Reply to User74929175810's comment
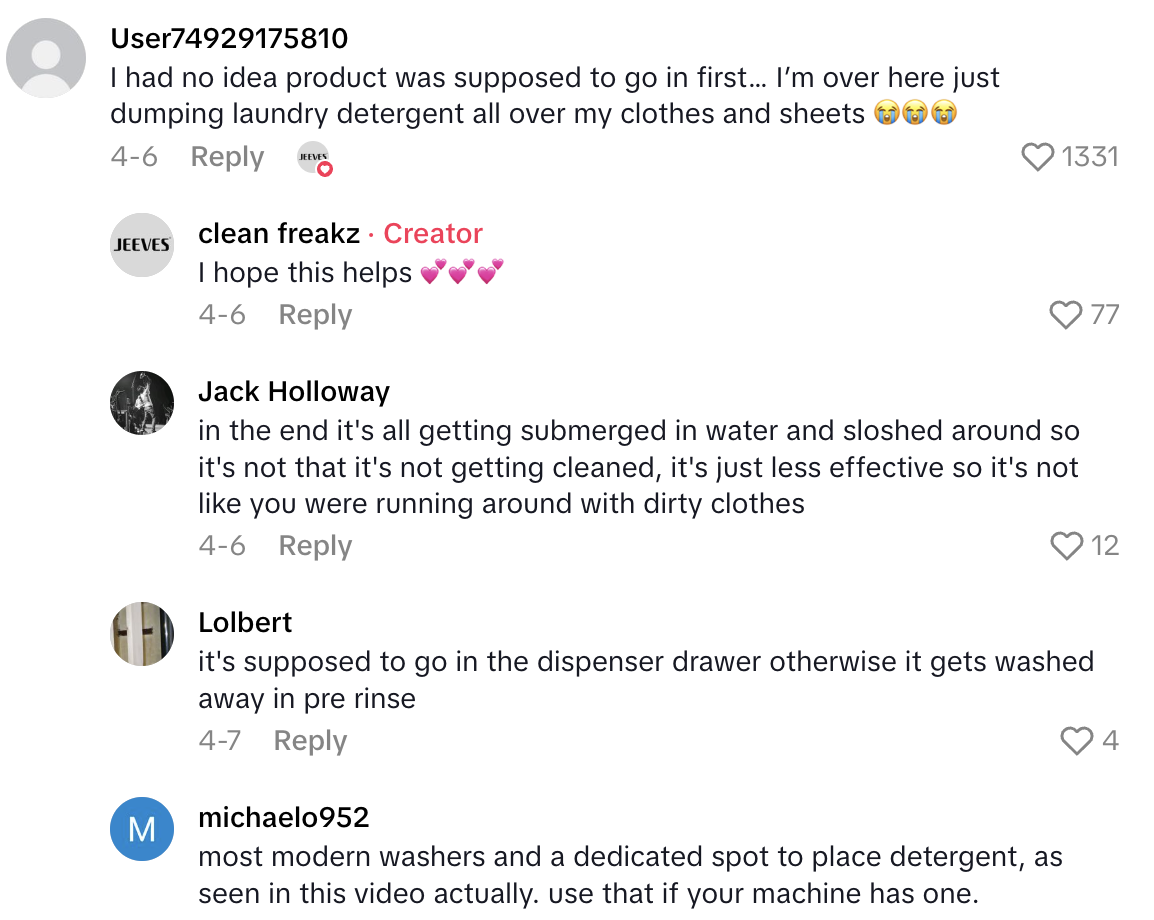 click(227, 157)
